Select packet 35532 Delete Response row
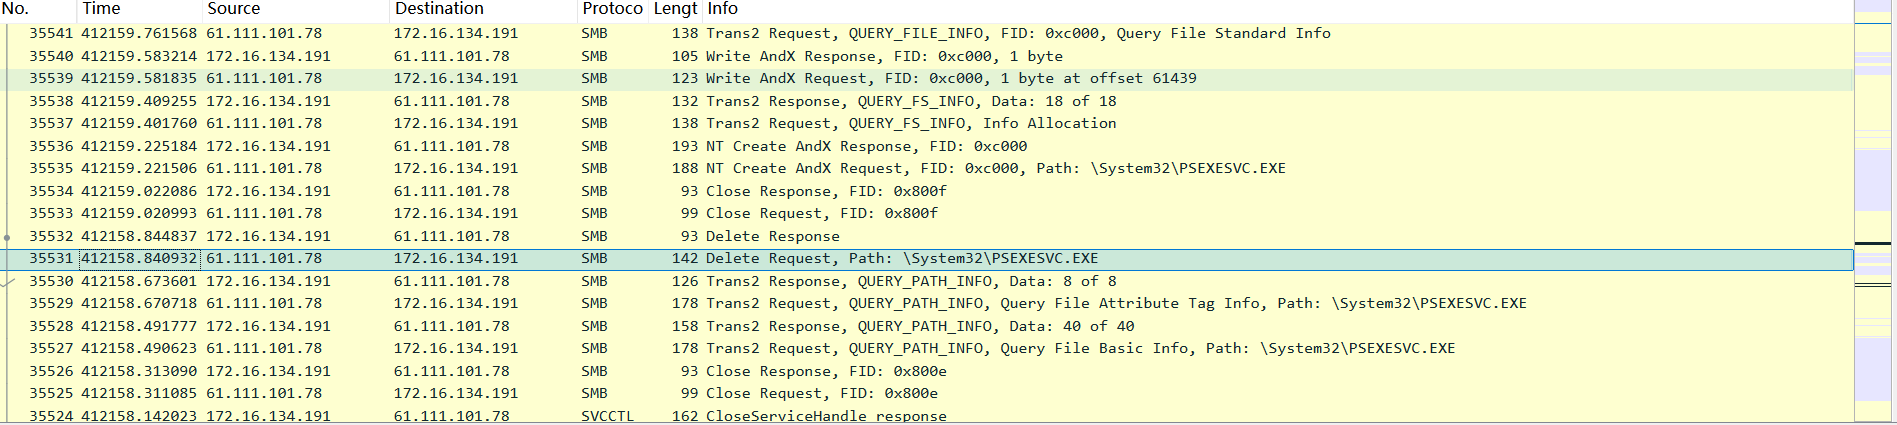Viewport: 1897px width, 425px height. (927, 236)
